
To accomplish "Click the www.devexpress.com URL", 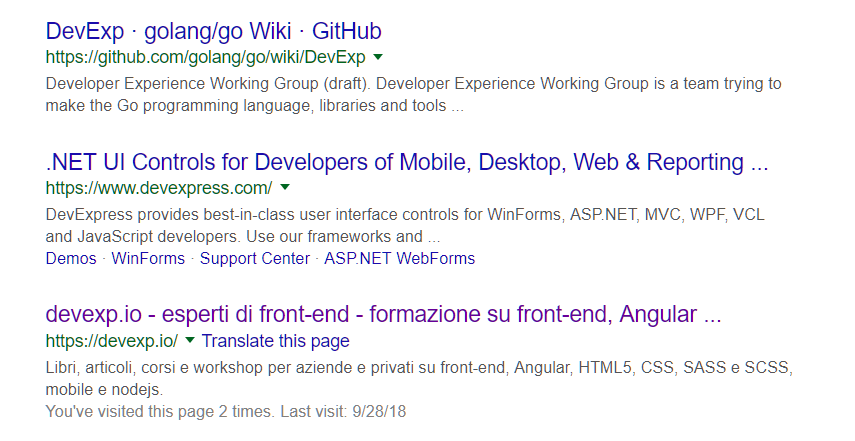I will pyautogui.click(x=159, y=188).
